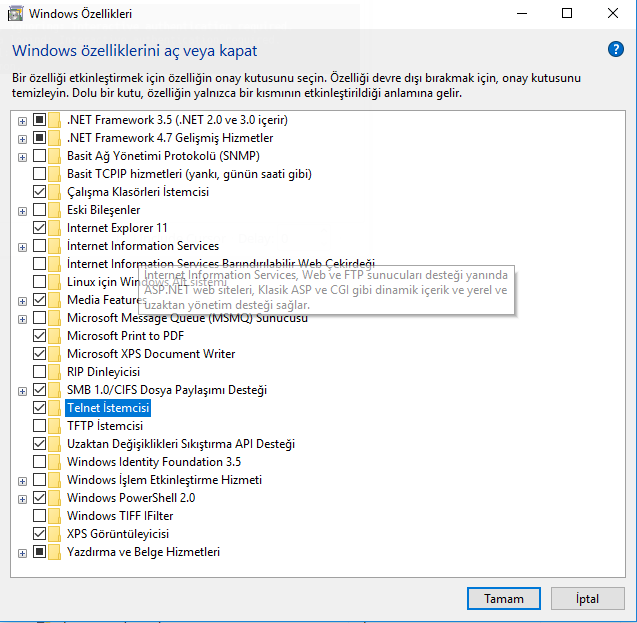Minimize the Windows Özellikleri dialog
This screenshot has height=623, width=637.
tap(522, 13)
